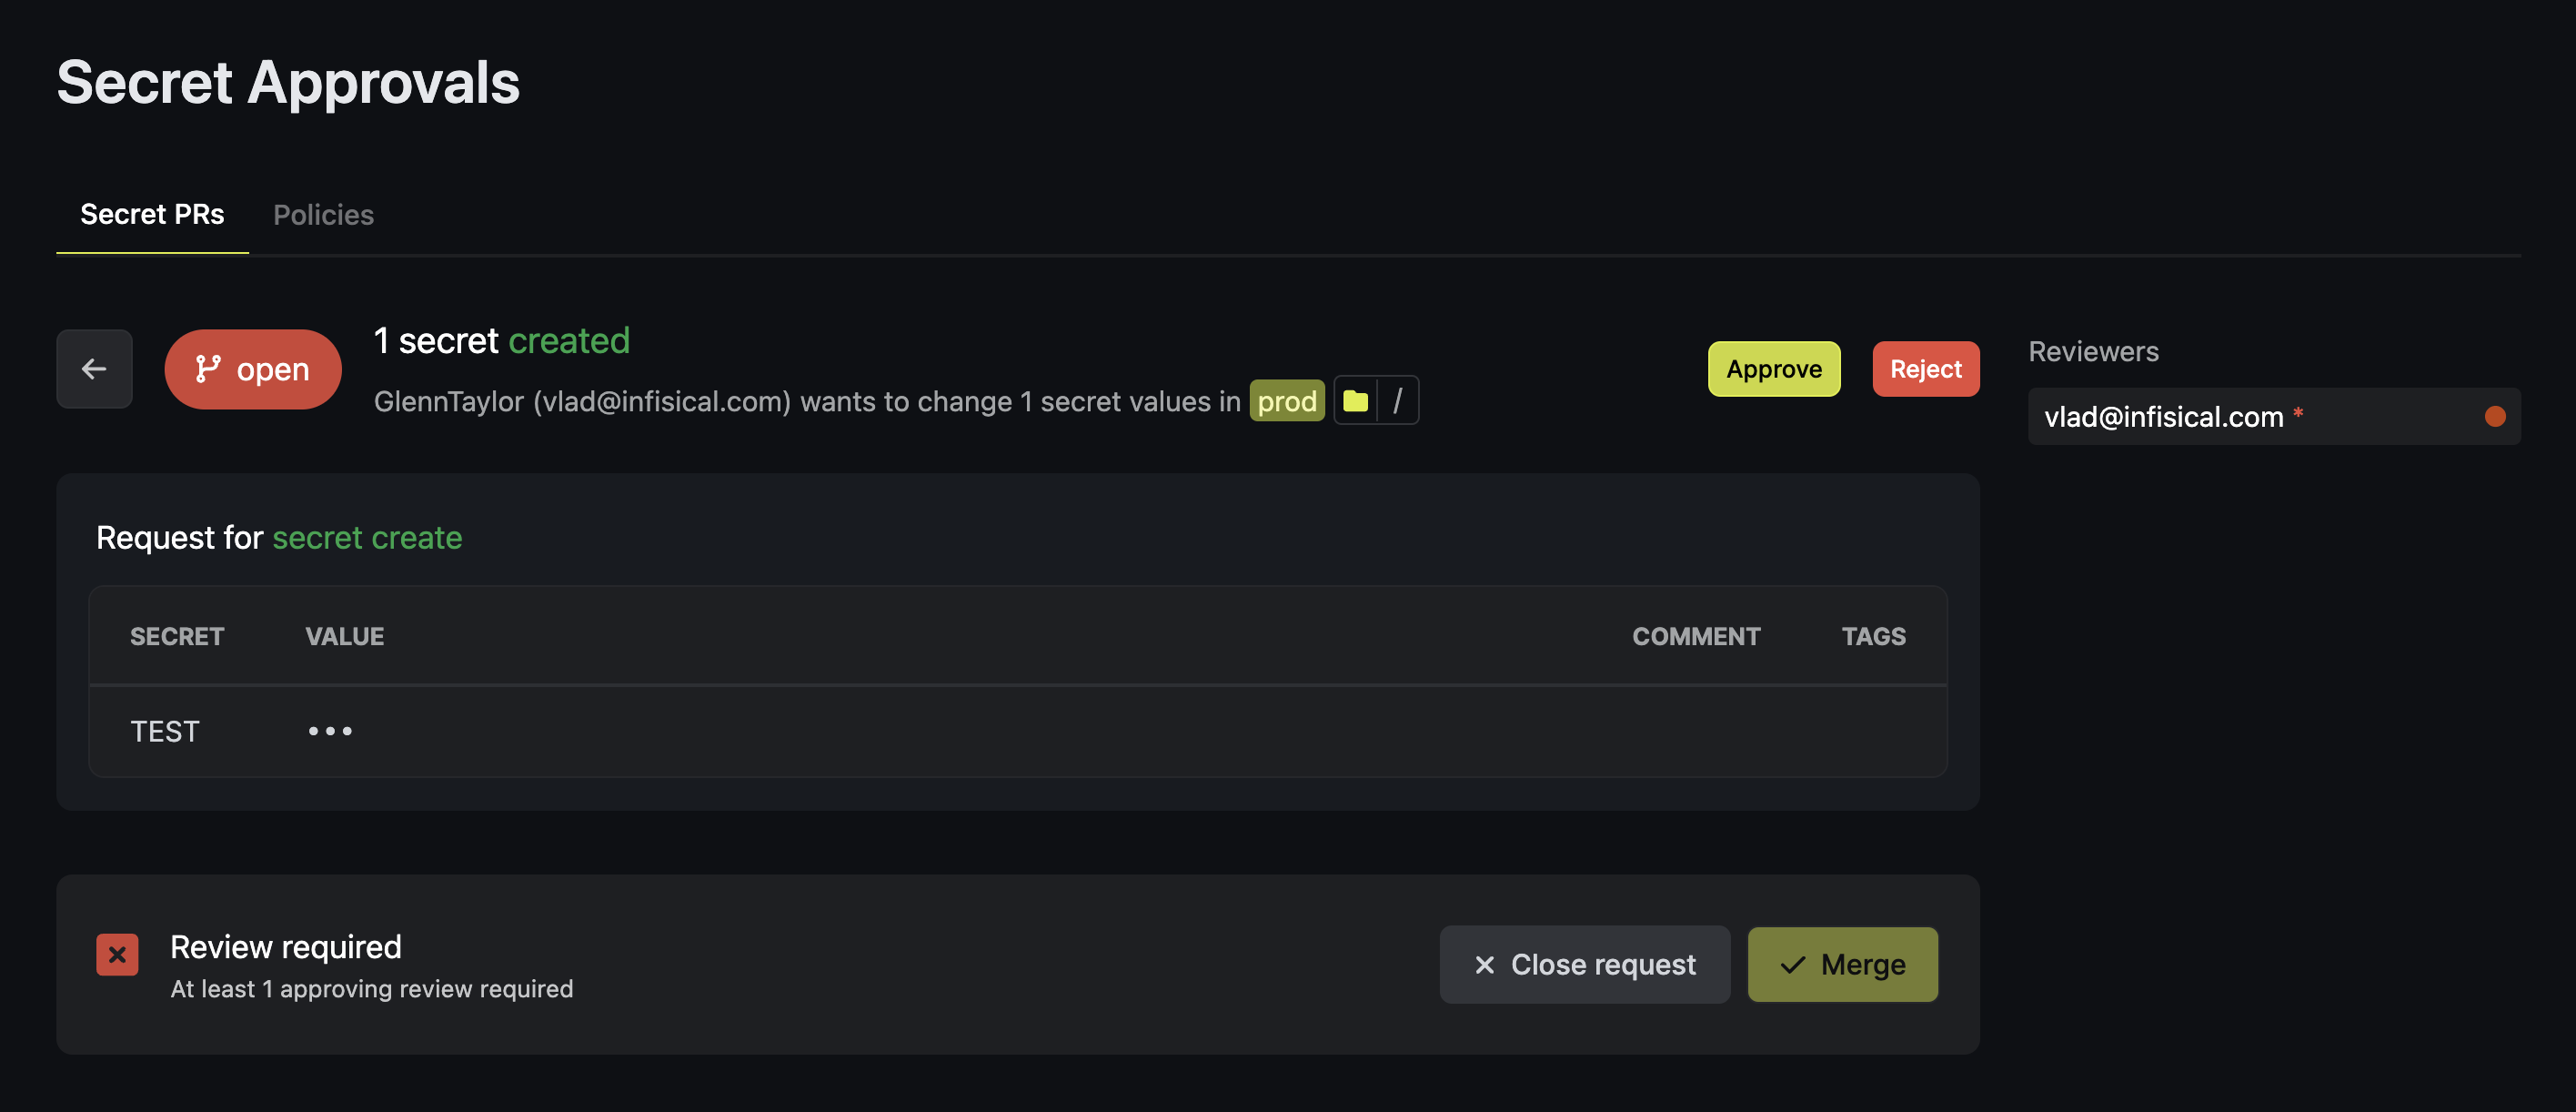Click the prod environment badge
The height and width of the screenshot is (1112, 2576).
click(x=1287, y=401)
